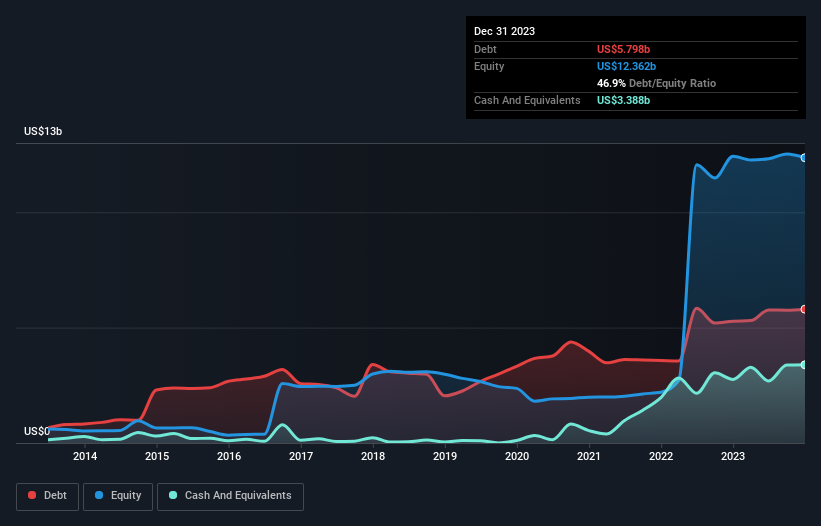Screen dimensions: 821x526
Task: Click the 2021 x-axis label
Action: coord(589,456)
